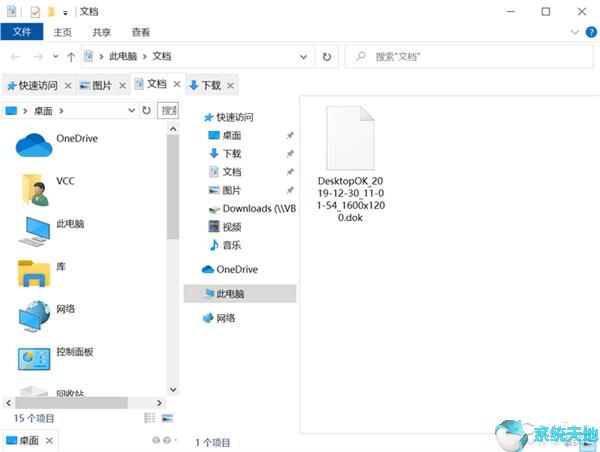Select 此电脑 in navigation tree
This screenshot has height=452, width=600.
(240, 294)
